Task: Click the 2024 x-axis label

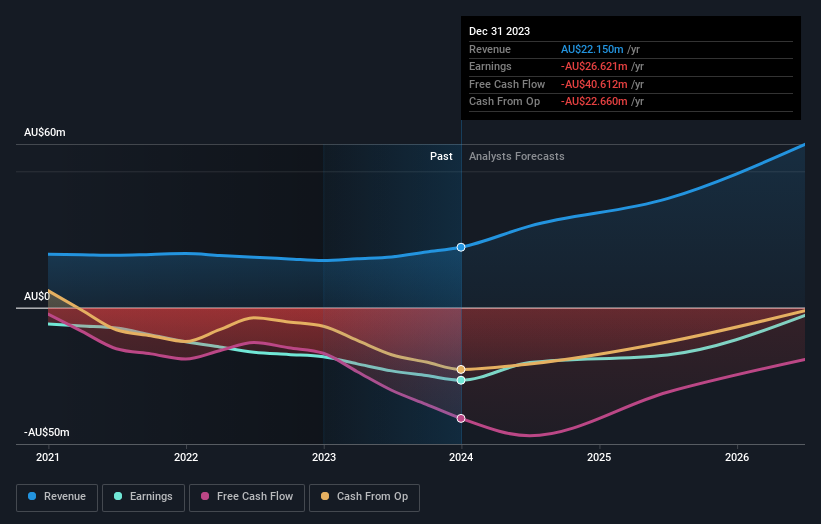Action: [461, 458]
